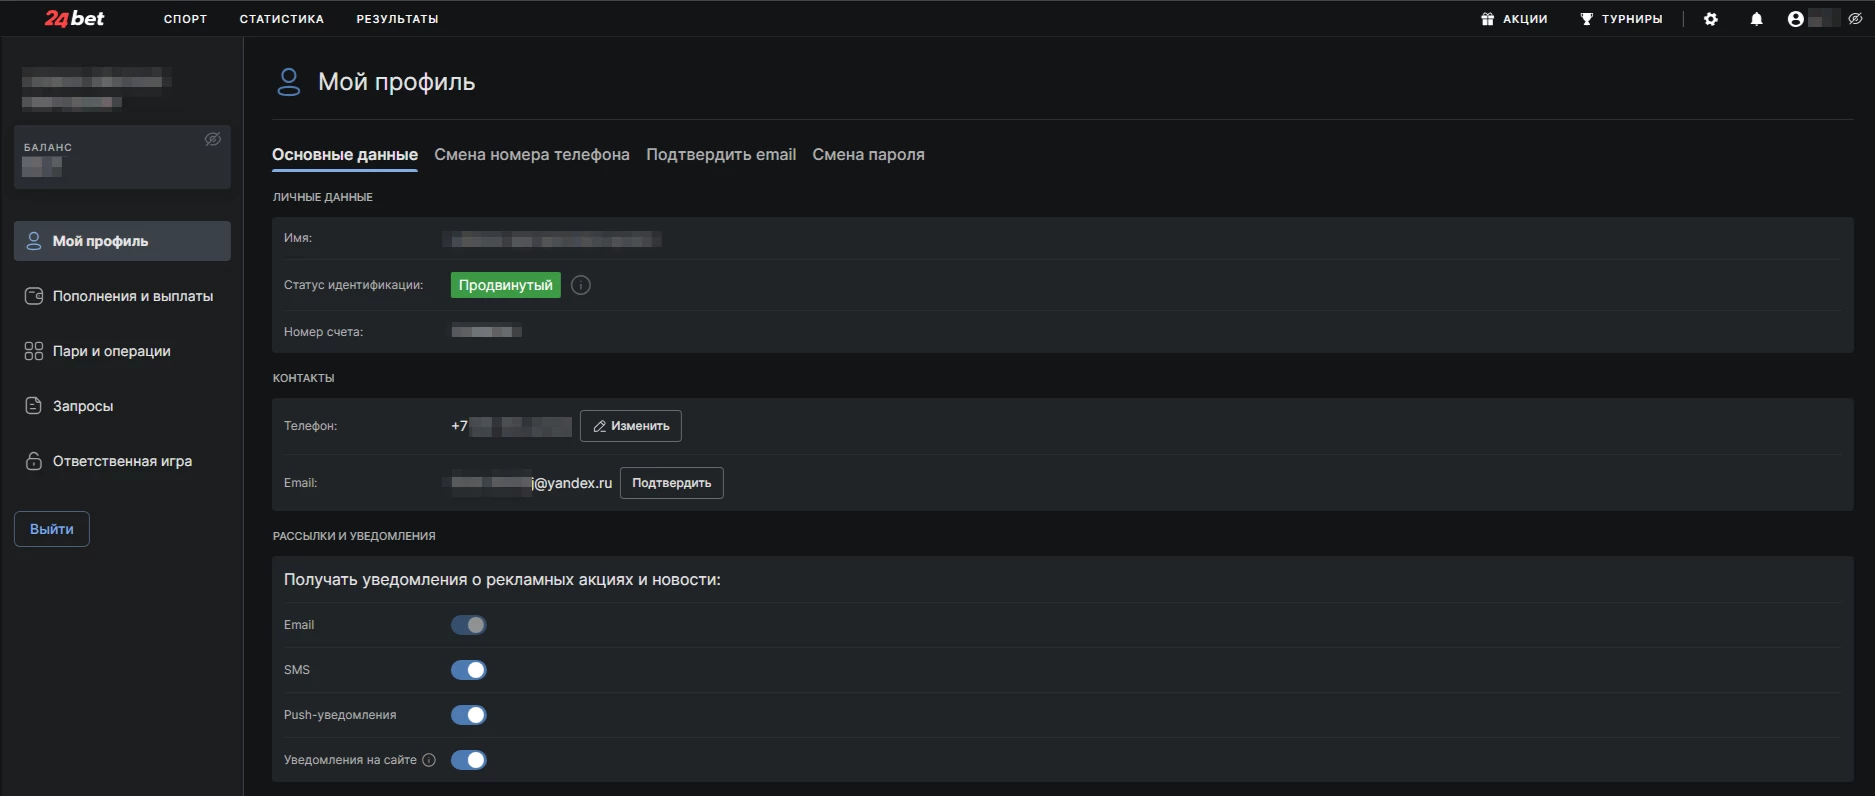Toggle Email notifications switch
This screenshot has height=796, width=1875.
pyautogui.click(x=469, y=625)
